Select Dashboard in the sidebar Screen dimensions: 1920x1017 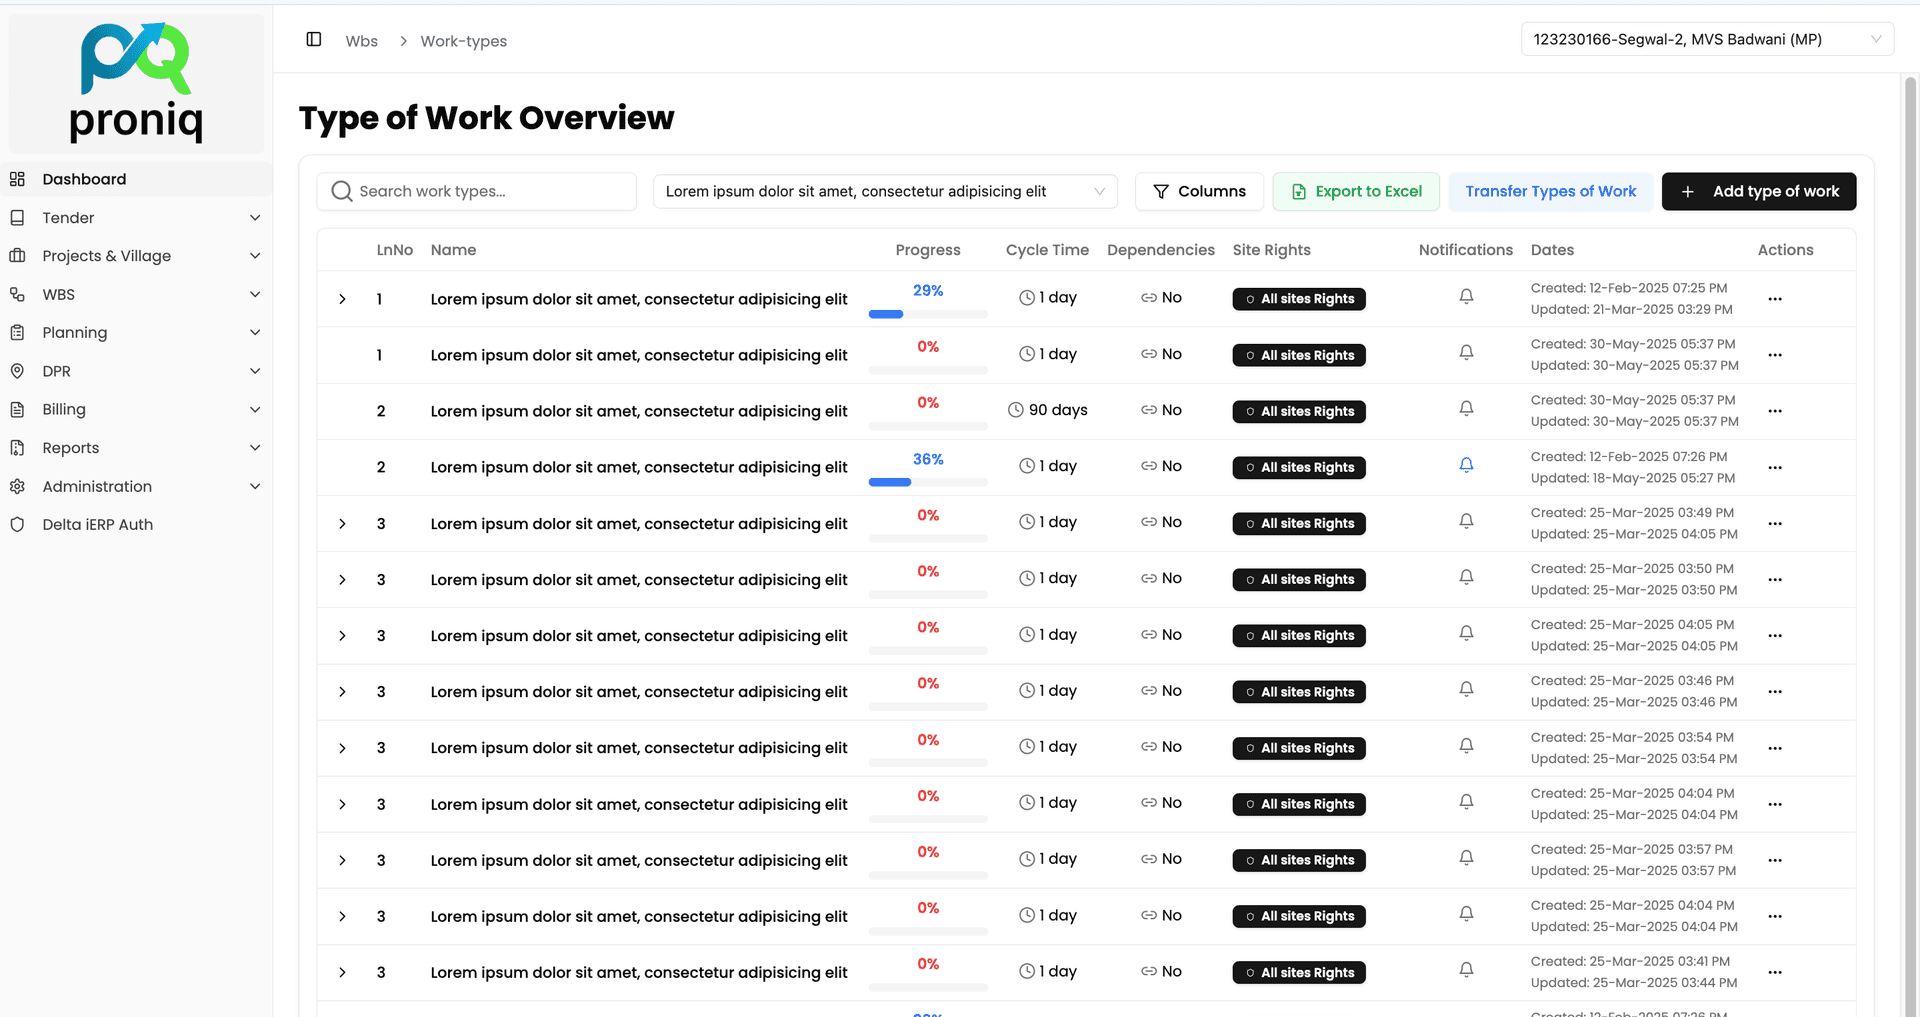[84, 178]
